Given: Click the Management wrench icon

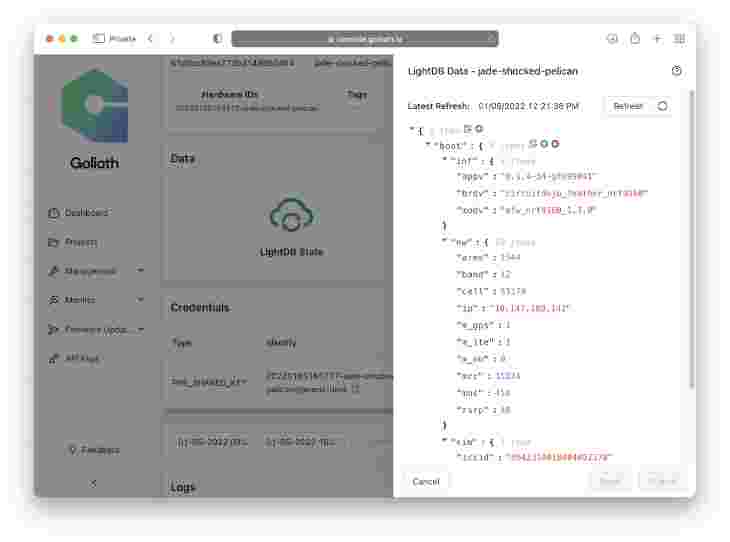Looking at the screenshot, I should (53, 271).
